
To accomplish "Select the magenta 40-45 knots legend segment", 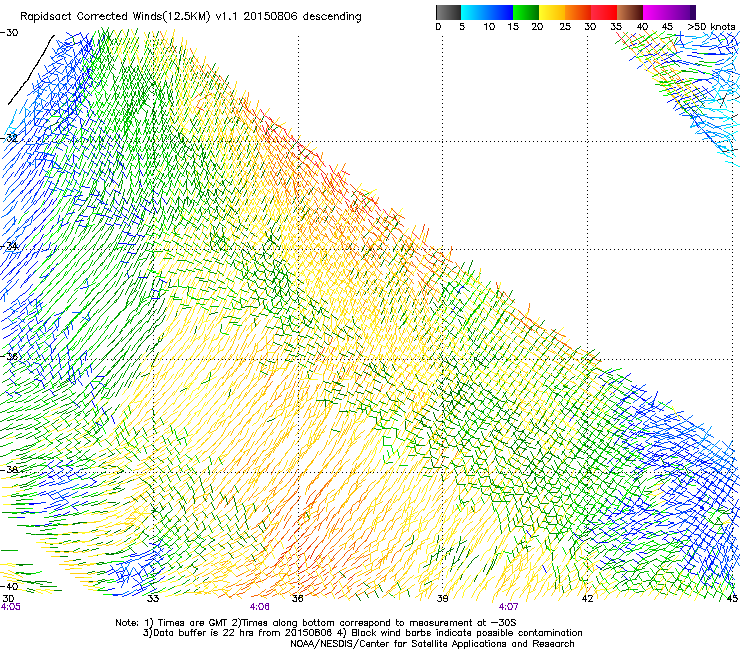I will 656,12.
